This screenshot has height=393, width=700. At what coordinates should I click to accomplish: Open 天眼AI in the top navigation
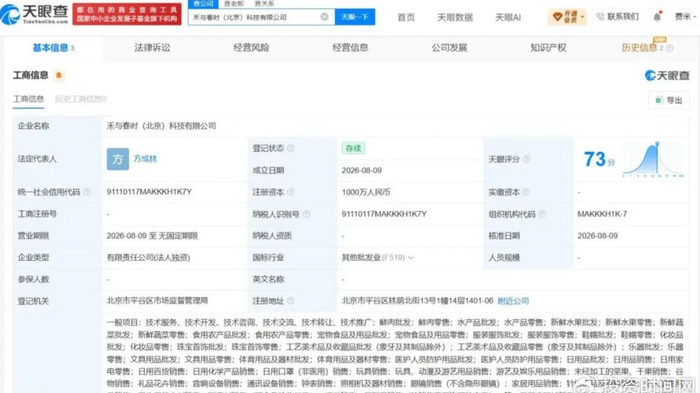tap(508, 17)
